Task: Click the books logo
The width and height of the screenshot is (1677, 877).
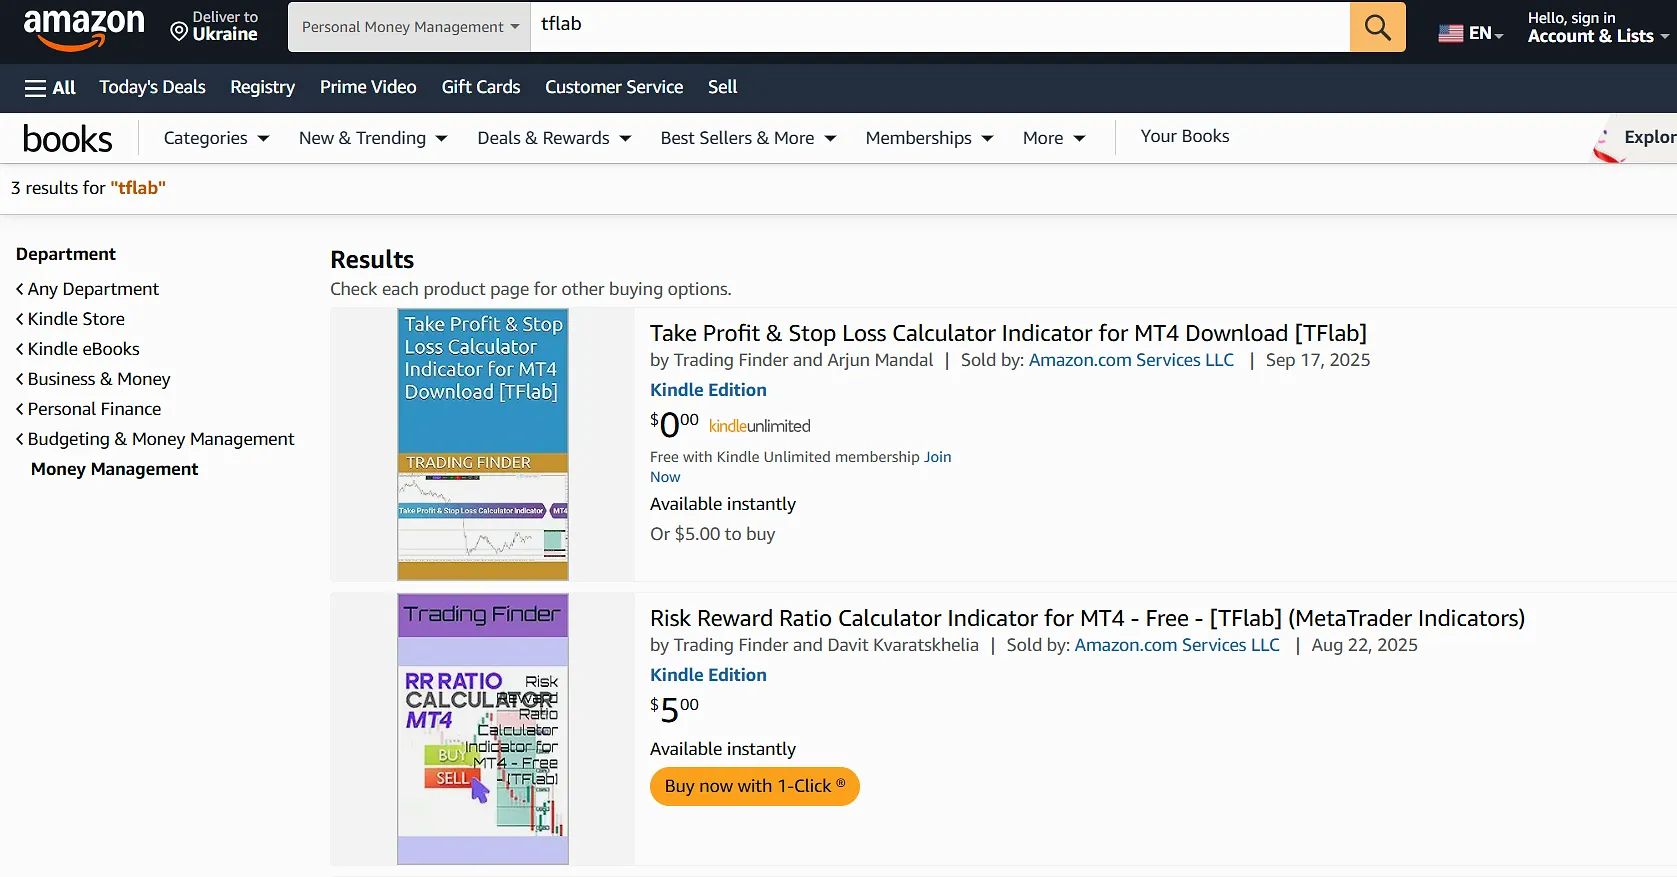Action: (x=67, y=139)
